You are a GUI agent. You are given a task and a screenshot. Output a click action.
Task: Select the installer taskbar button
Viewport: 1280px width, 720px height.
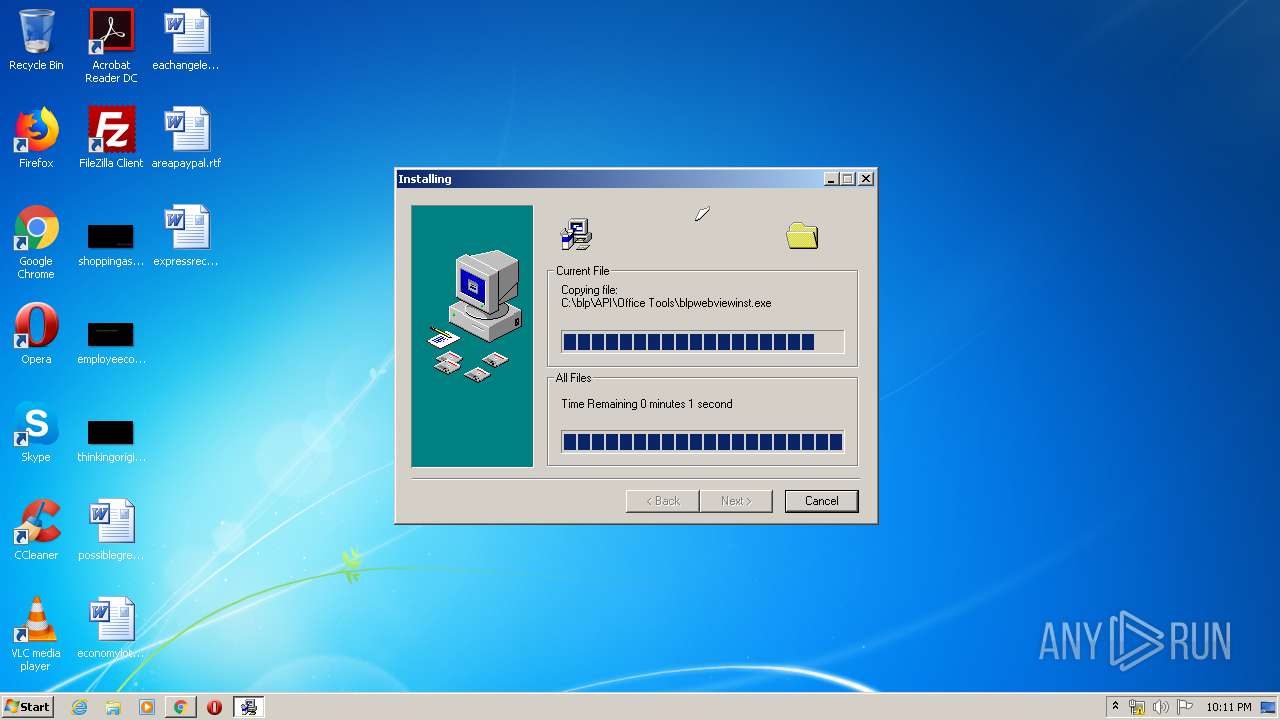click(248, 707)
